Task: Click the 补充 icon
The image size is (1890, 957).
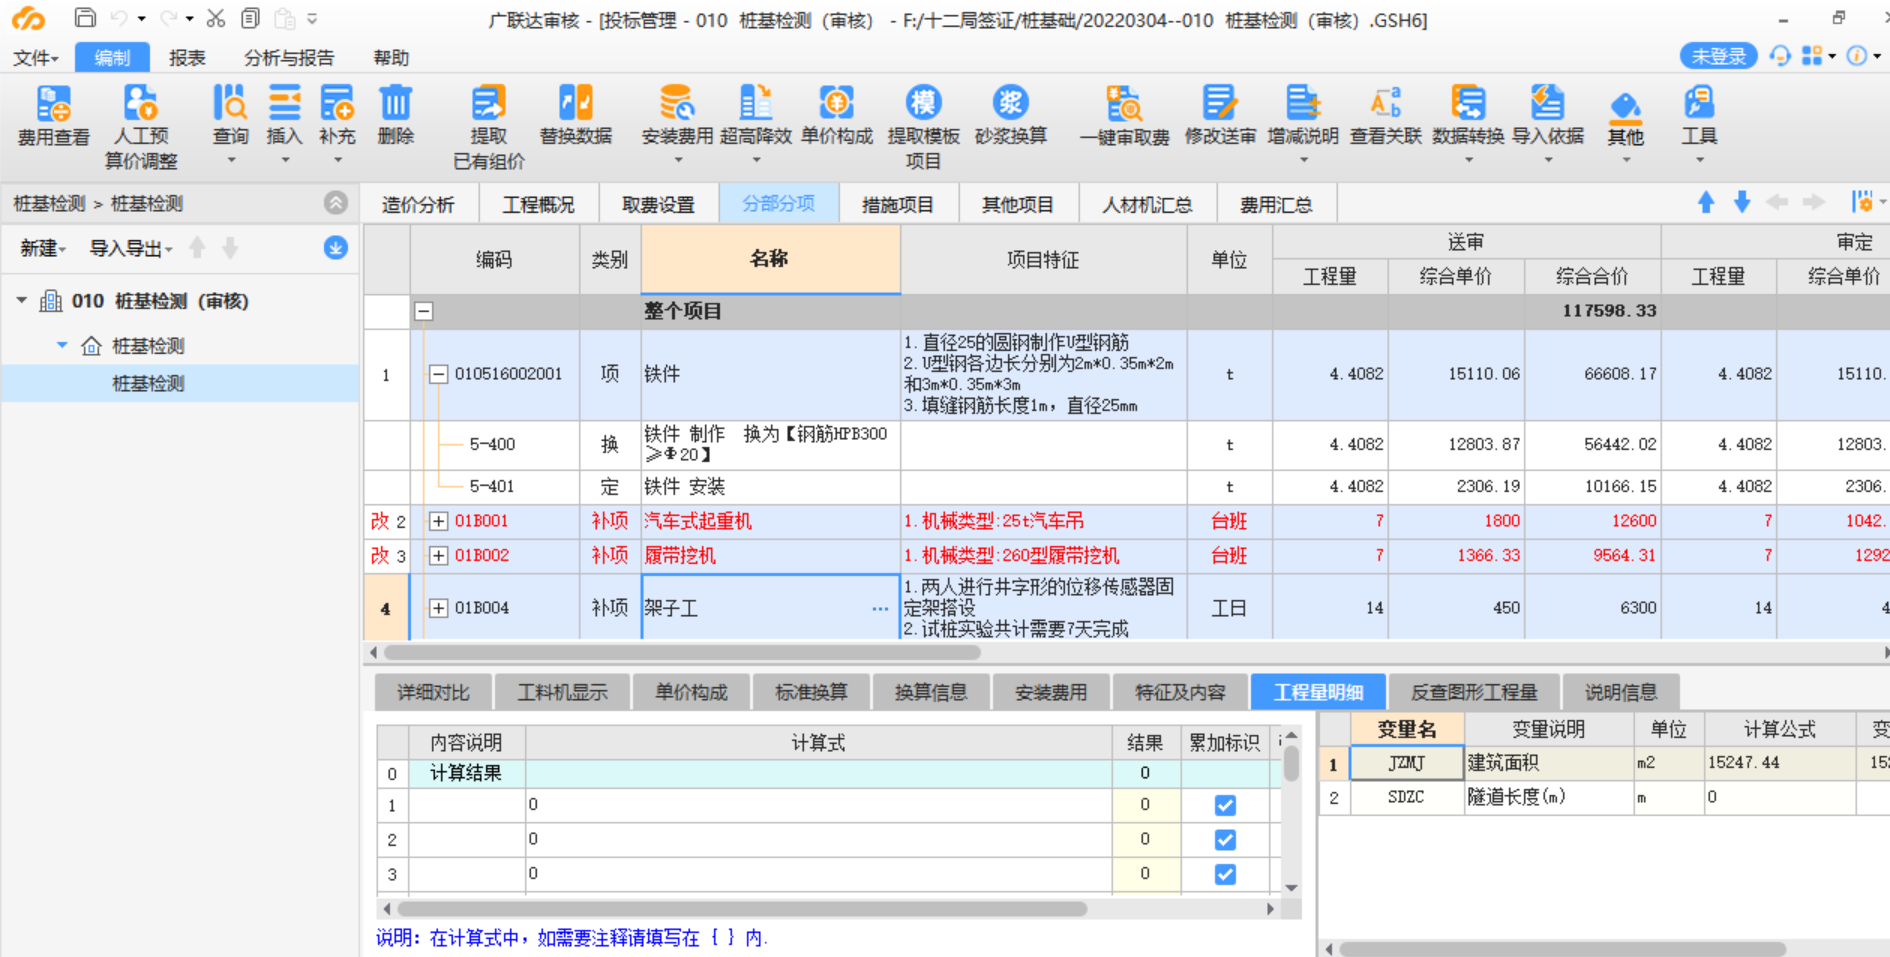Action: 337,104
